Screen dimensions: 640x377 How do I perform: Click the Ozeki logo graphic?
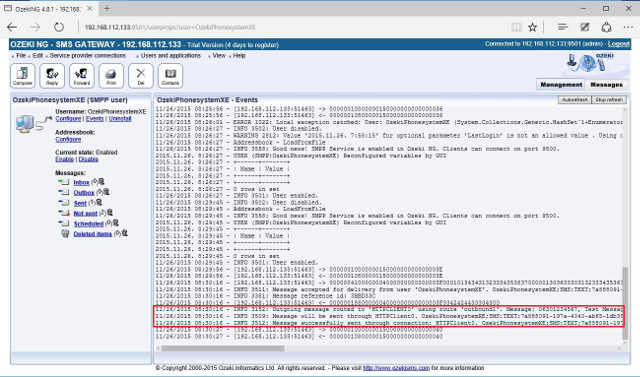[590, 63]
